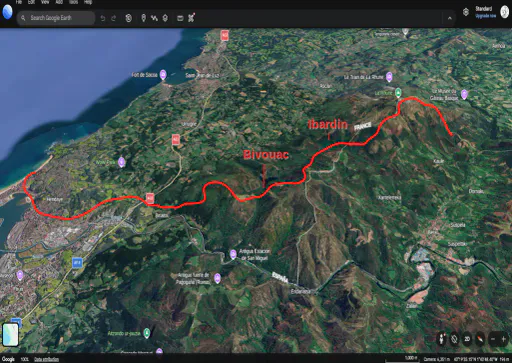Open the map style layers thumbnail
The height and width of the screenshot is (363, 512).
[x=10, y=335]
